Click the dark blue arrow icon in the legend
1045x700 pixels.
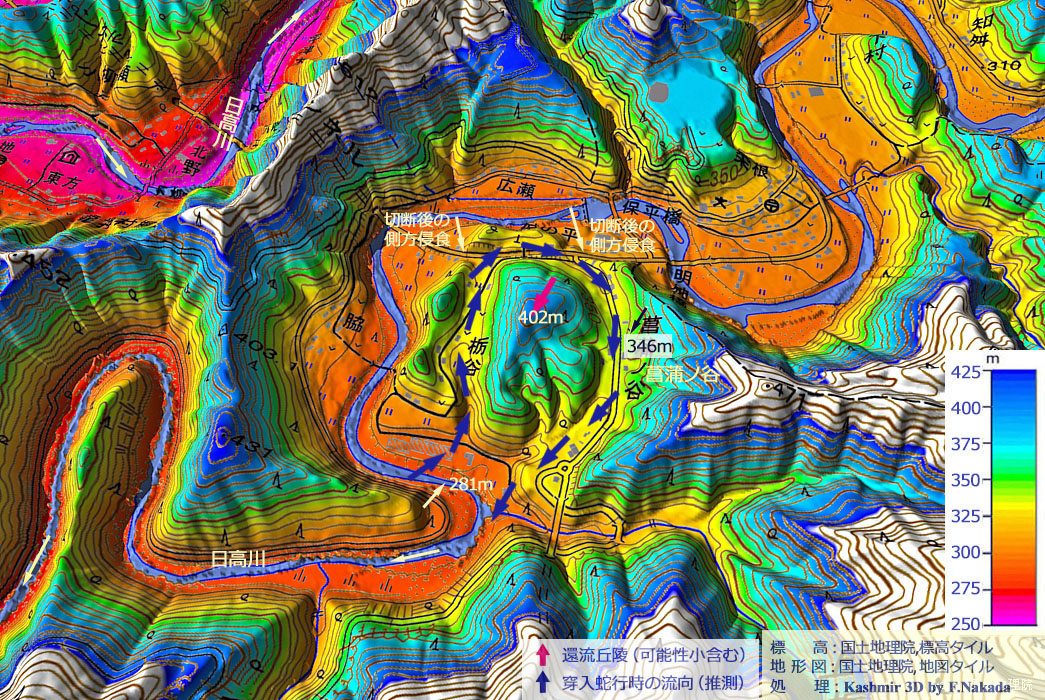tap(542, 682)
